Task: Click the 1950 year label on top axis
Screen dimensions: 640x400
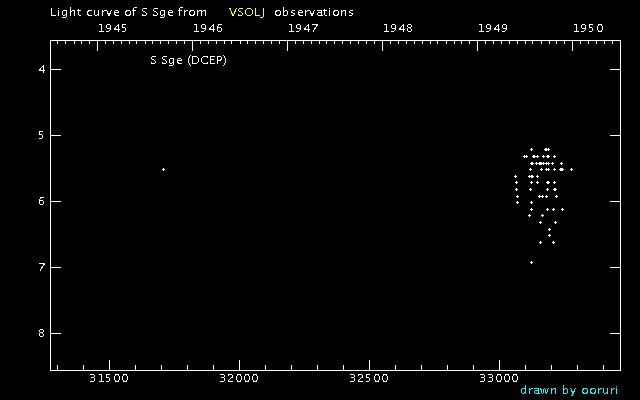Action: coord(588,28)
